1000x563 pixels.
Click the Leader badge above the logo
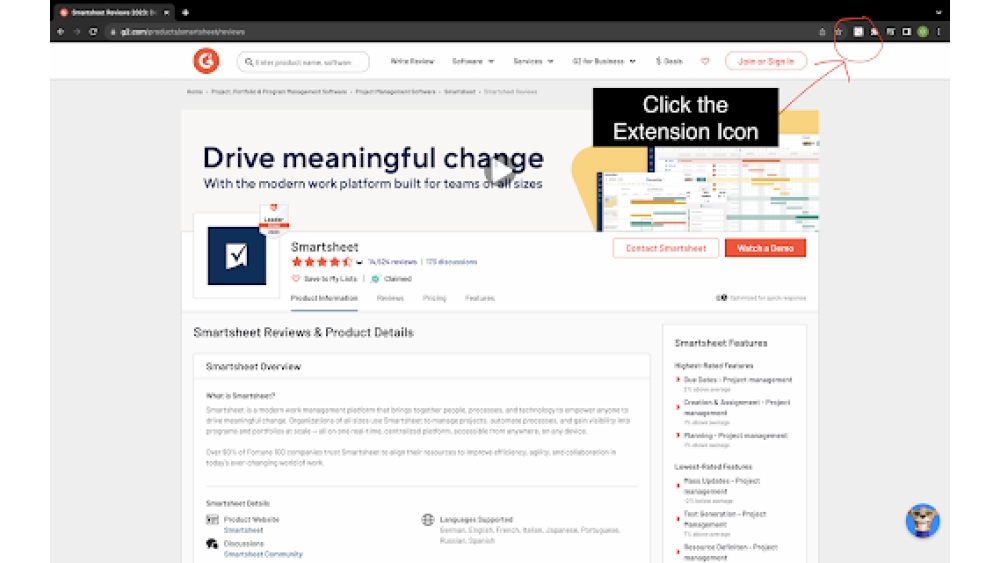tap(274, 219)
